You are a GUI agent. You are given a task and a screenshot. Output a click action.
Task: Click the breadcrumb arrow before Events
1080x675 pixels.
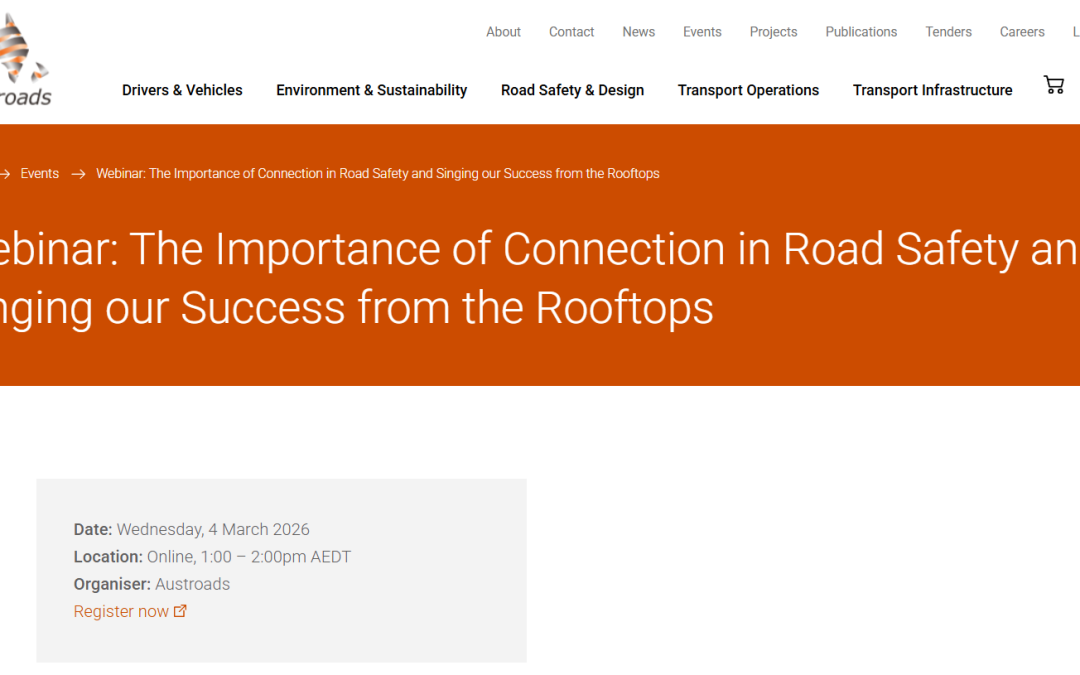tap(6, 173)
